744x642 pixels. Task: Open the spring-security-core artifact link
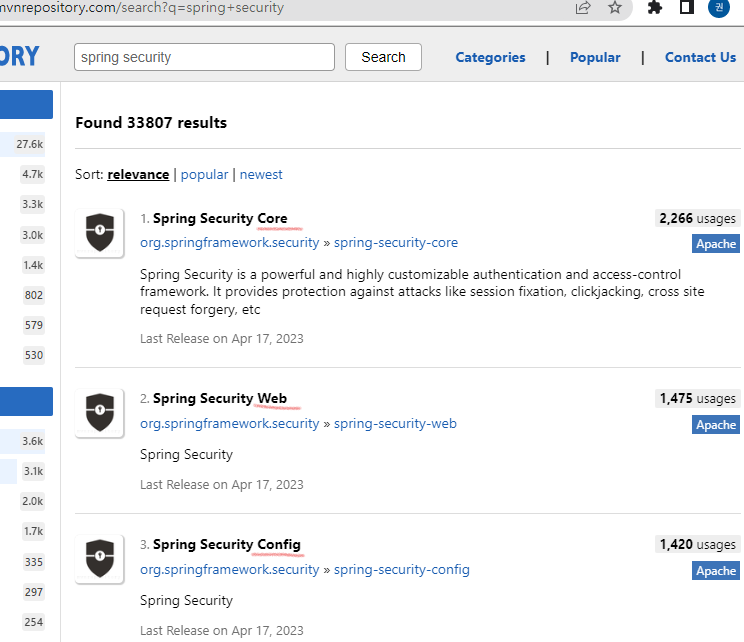point(396,242)
